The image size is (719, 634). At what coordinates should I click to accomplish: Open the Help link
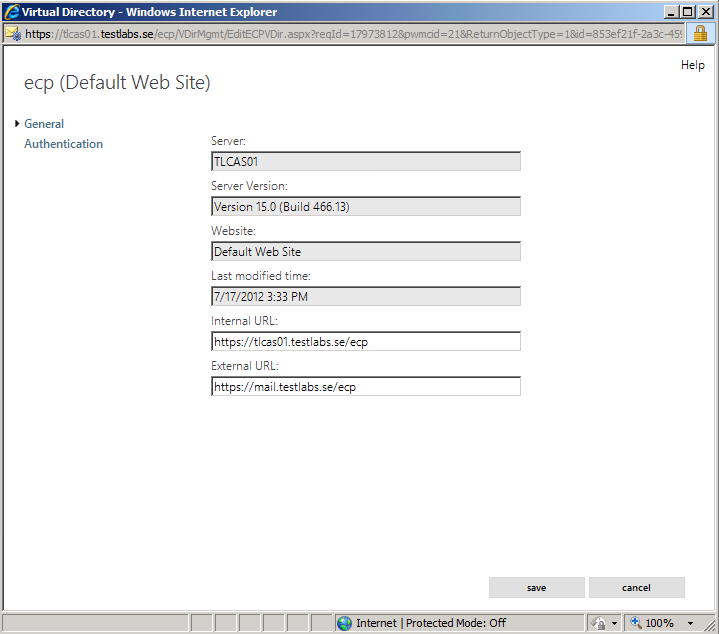pos(692,65)
